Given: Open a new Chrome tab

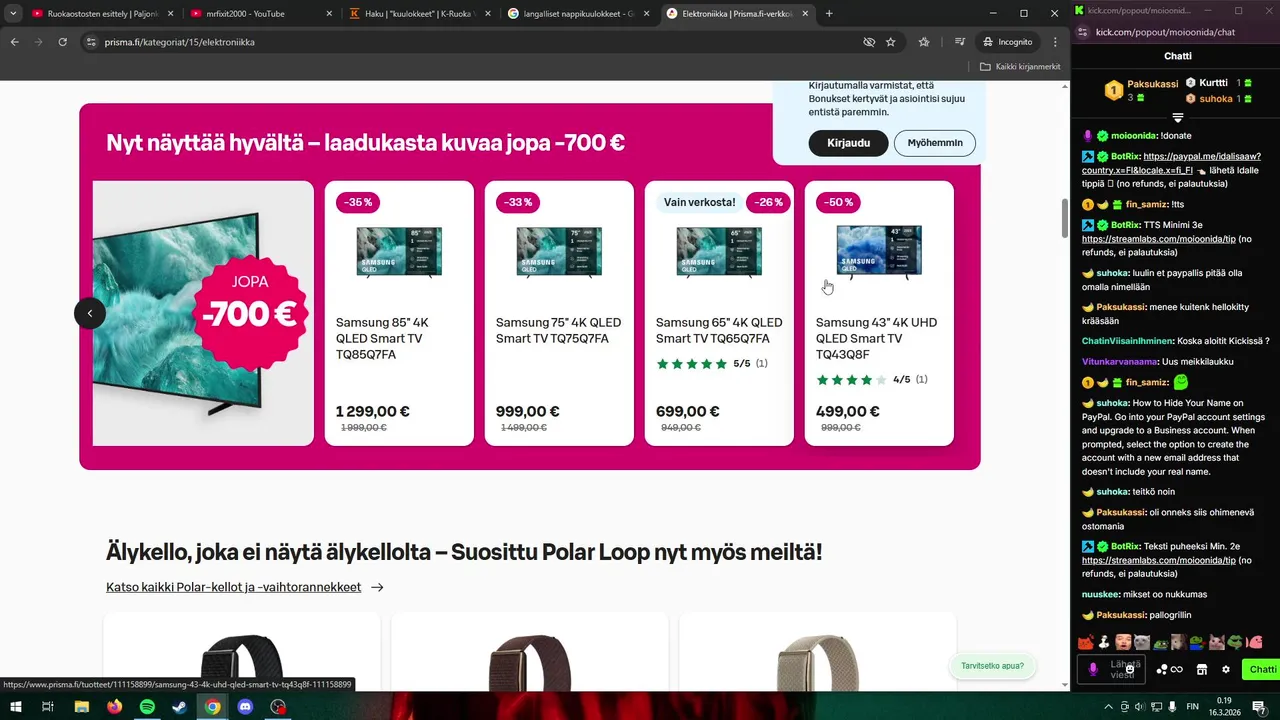Looking at the screenshot, I should point(829,13).
